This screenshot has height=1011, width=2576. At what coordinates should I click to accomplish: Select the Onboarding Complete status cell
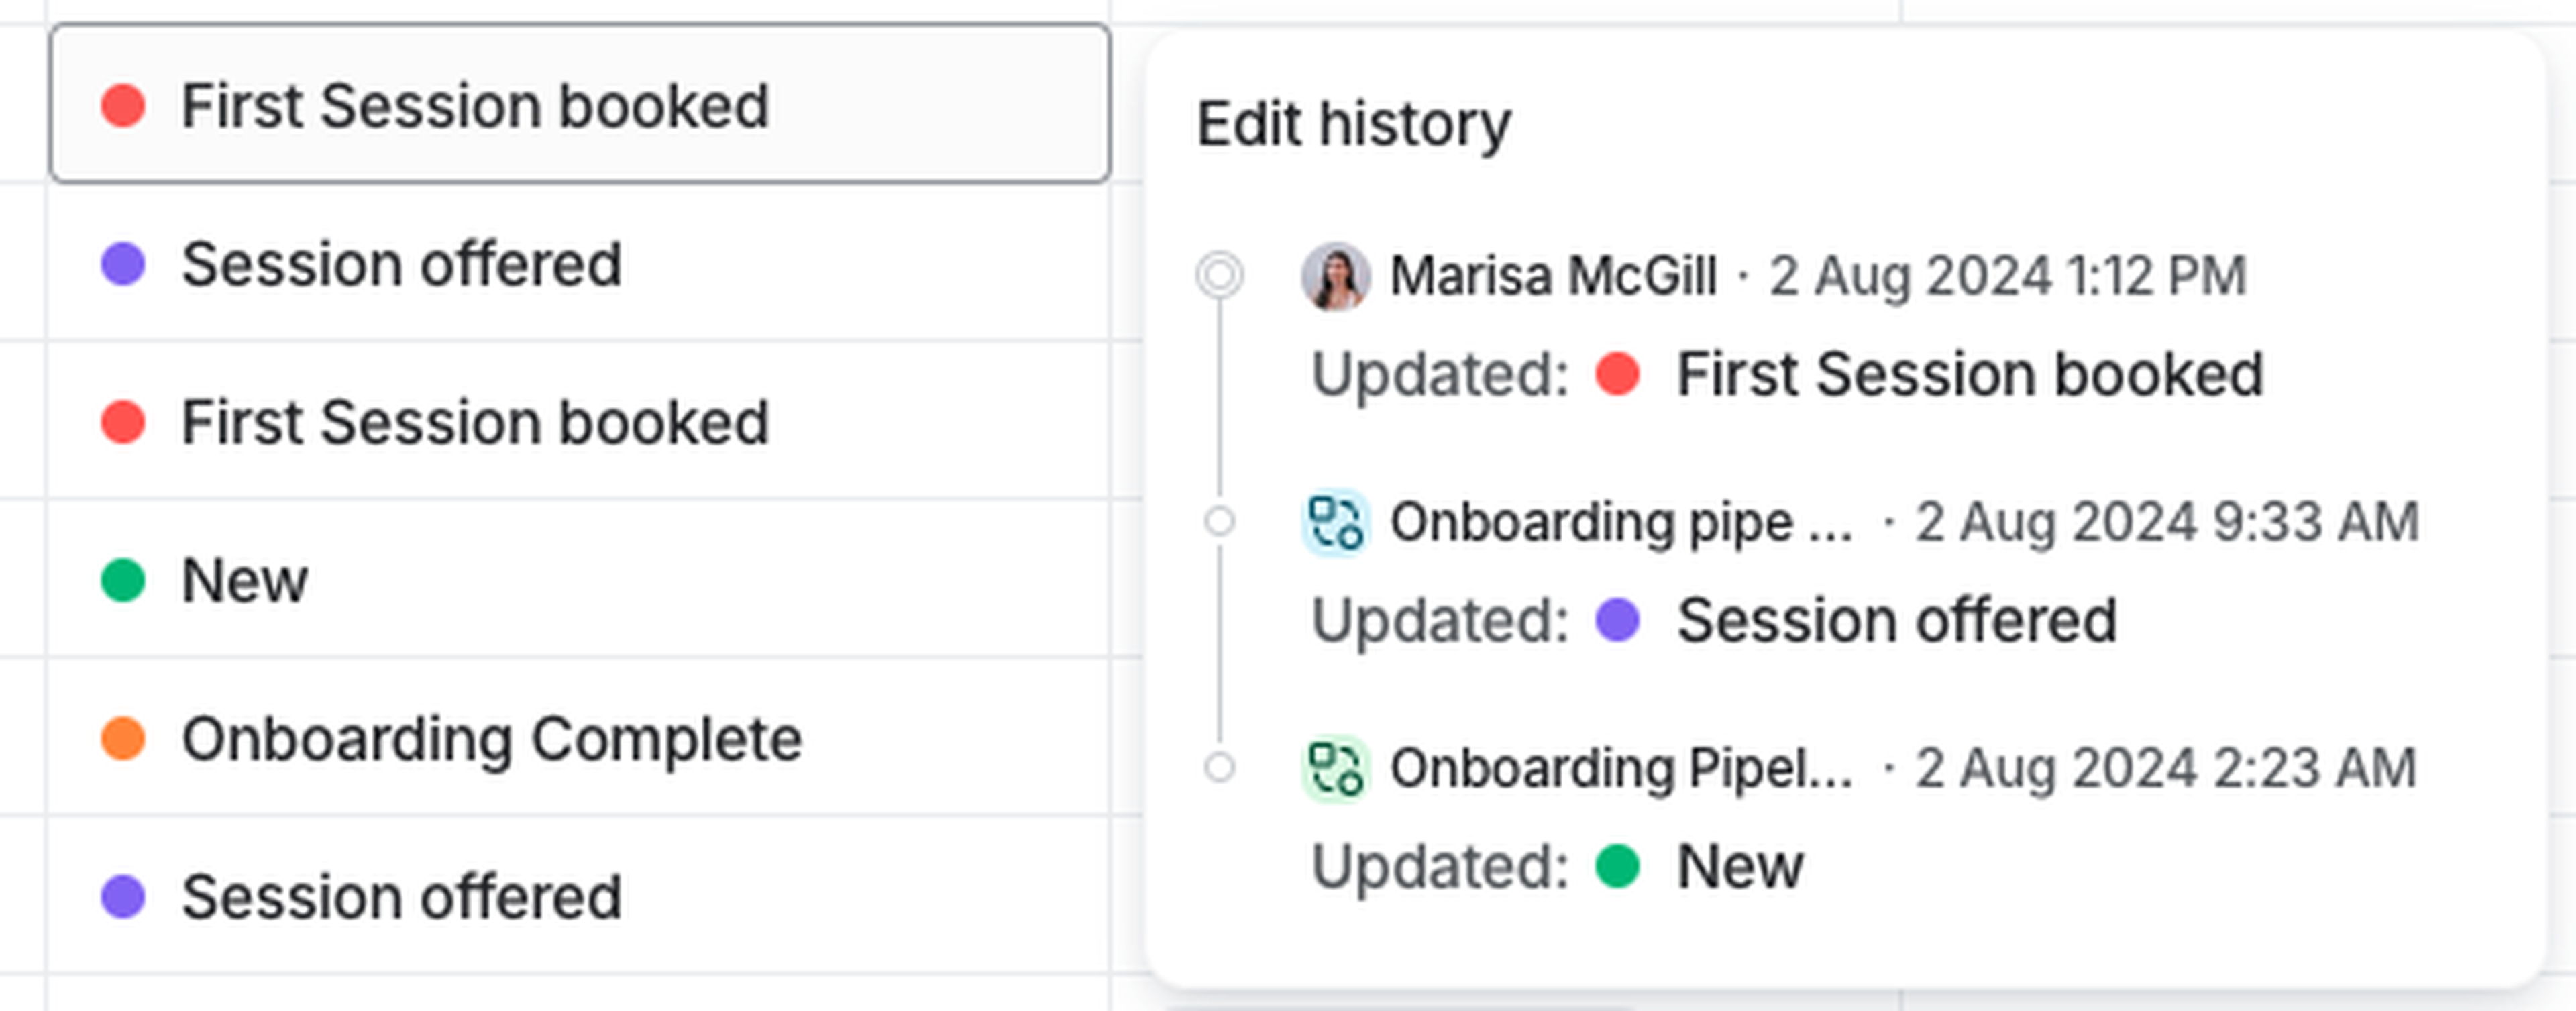pyautogui.click(x=579, y=738)
